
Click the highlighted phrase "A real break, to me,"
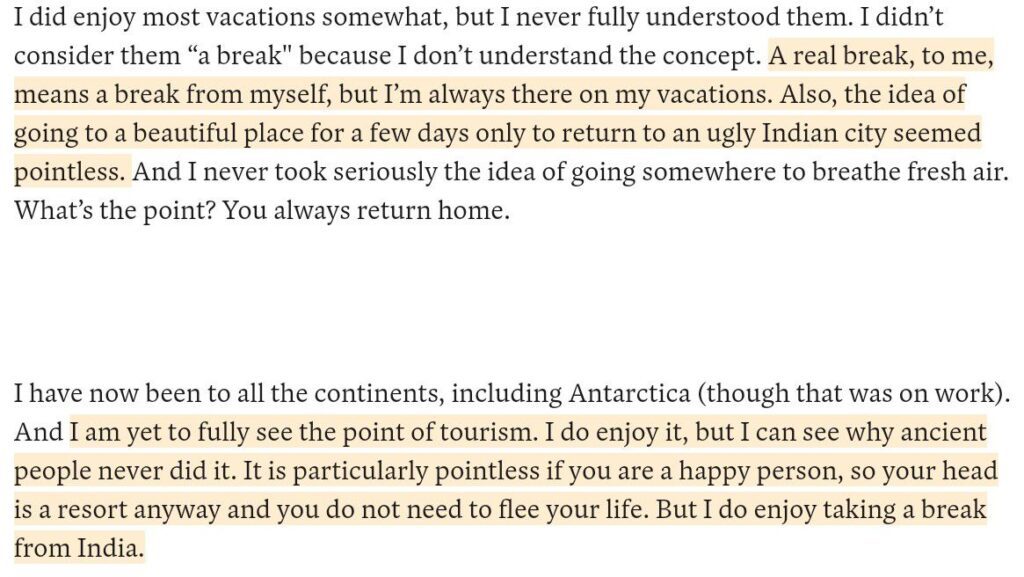[881, 56]
